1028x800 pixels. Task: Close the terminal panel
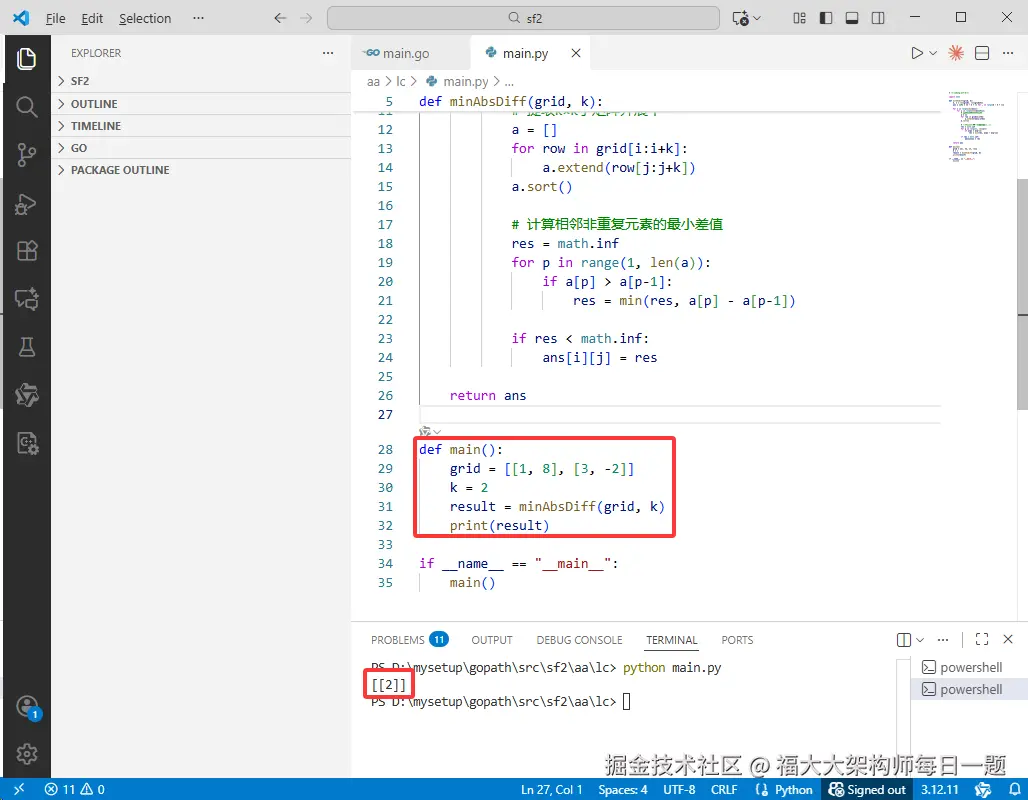point(1008,639)
